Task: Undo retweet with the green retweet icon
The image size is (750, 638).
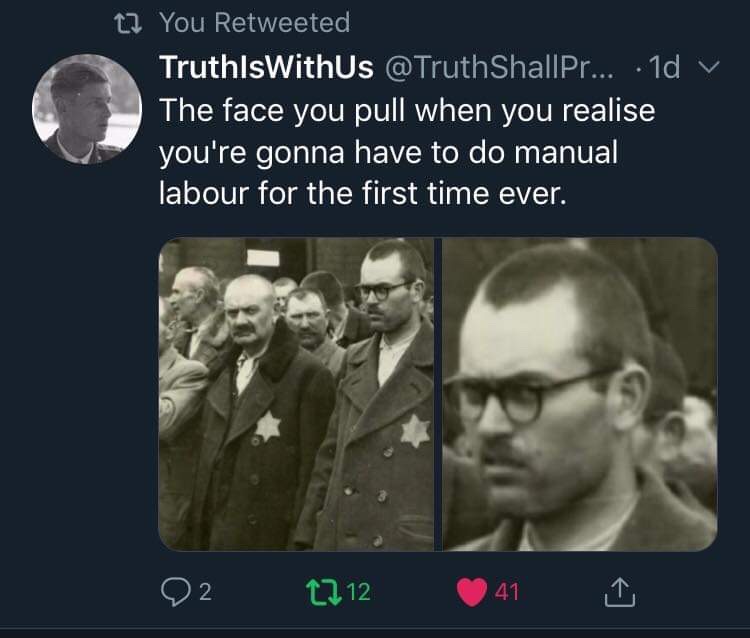Action: [x=324, y=592]
